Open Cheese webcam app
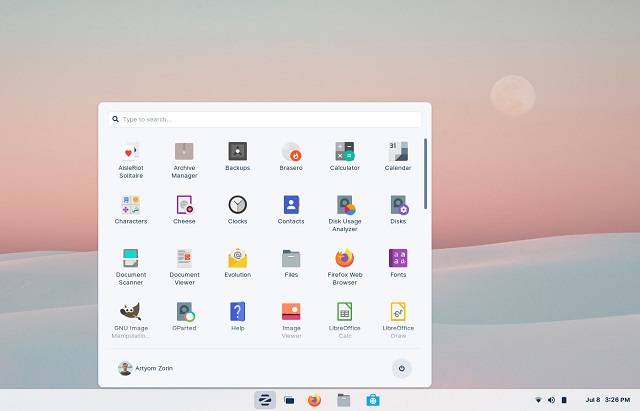This screenshot has height=411, width=640. [184, 210]
